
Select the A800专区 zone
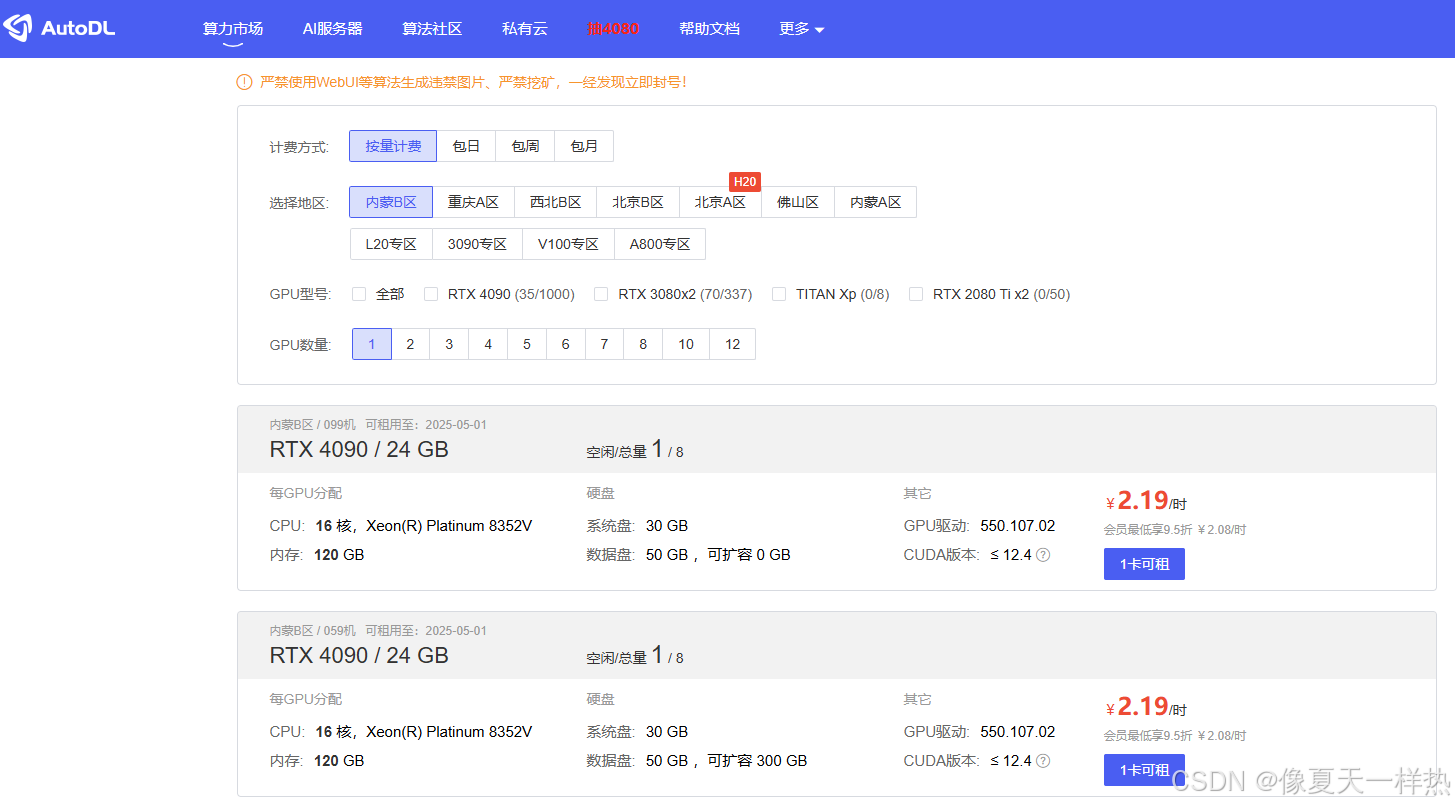[x=660, y=244]
